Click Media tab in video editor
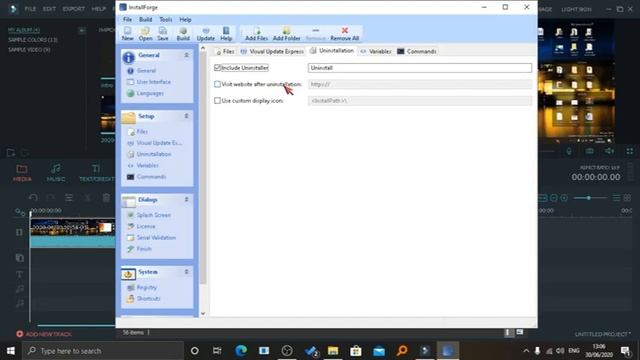Image resolution: width=640 pixels, height=360 pixels. [x=22, y=173]
